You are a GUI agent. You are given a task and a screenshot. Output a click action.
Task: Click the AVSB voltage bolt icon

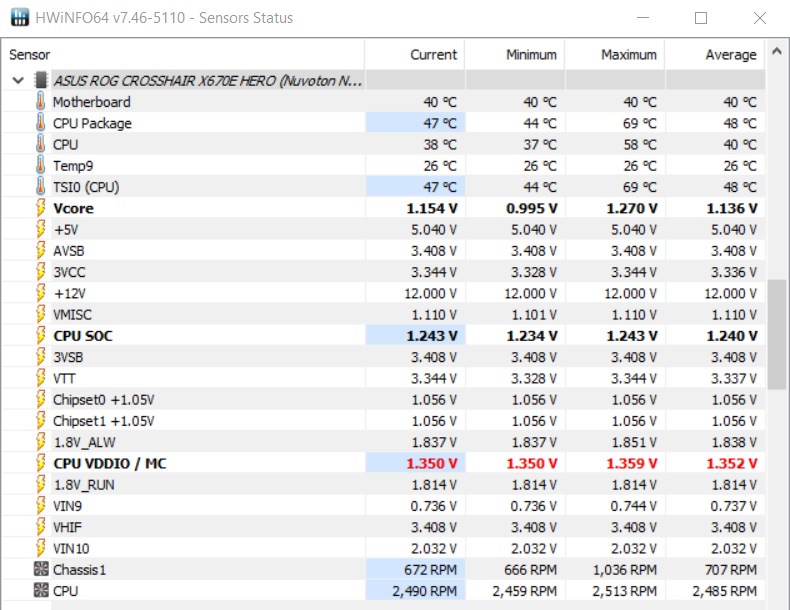pyautogui.click(x=41, y=250)
